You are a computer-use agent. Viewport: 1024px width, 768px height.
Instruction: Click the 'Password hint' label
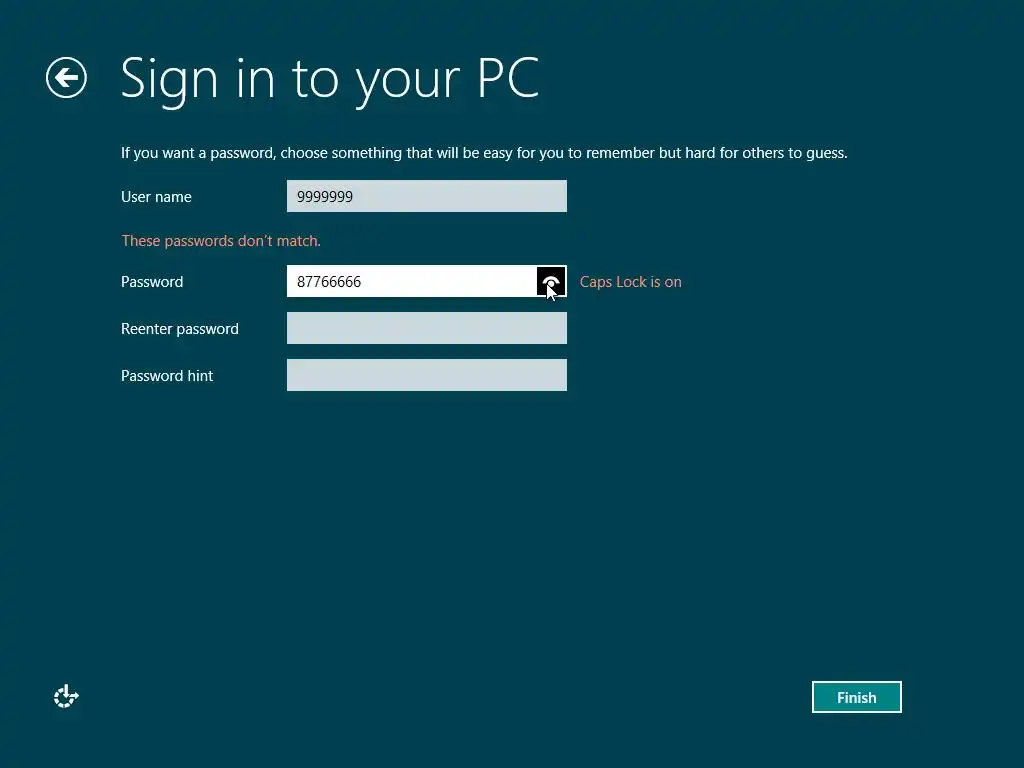coord(167,376)
